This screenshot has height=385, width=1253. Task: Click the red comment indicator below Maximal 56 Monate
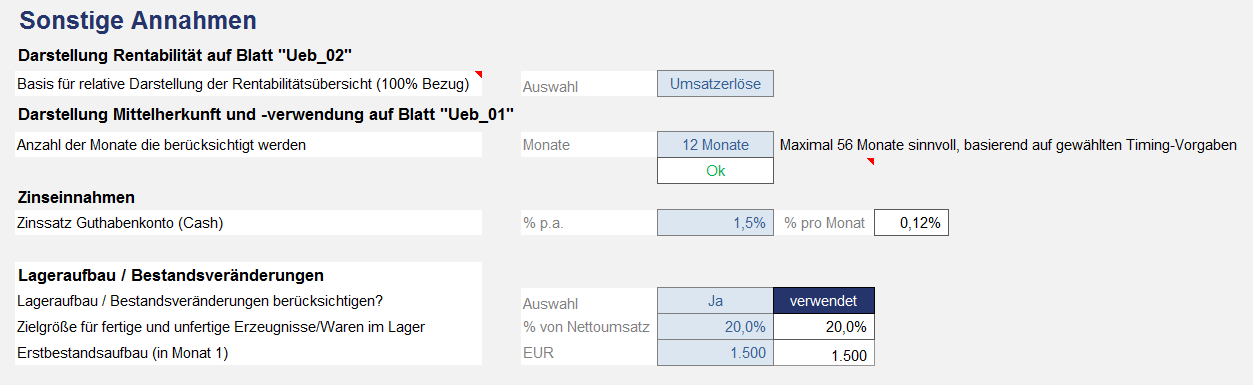pos(870,161)
